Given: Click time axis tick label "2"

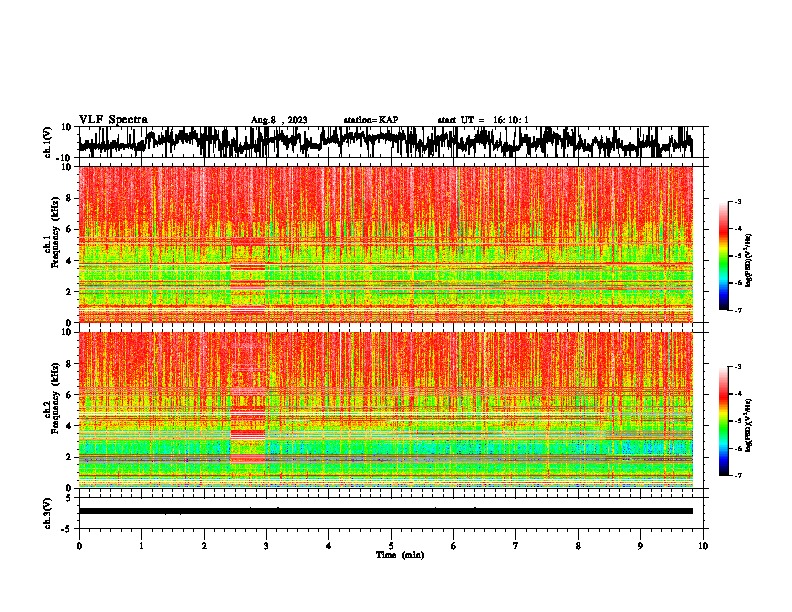Looking at the screenshot, I should pyautogui.click(x=204, y=546).
